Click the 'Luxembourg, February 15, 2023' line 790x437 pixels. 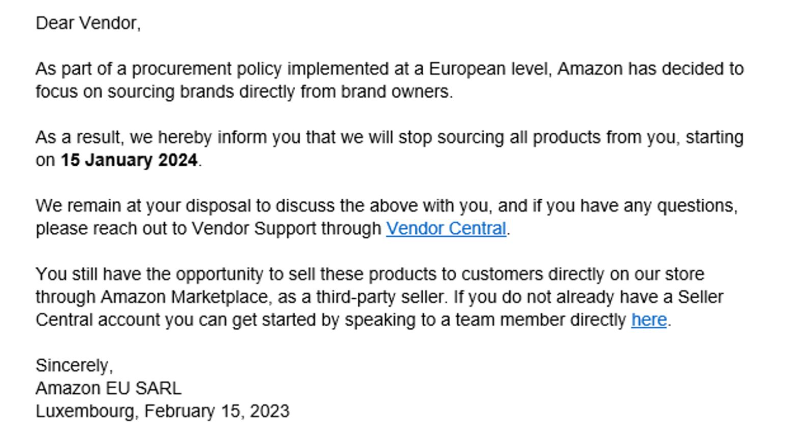coord(162,411)
